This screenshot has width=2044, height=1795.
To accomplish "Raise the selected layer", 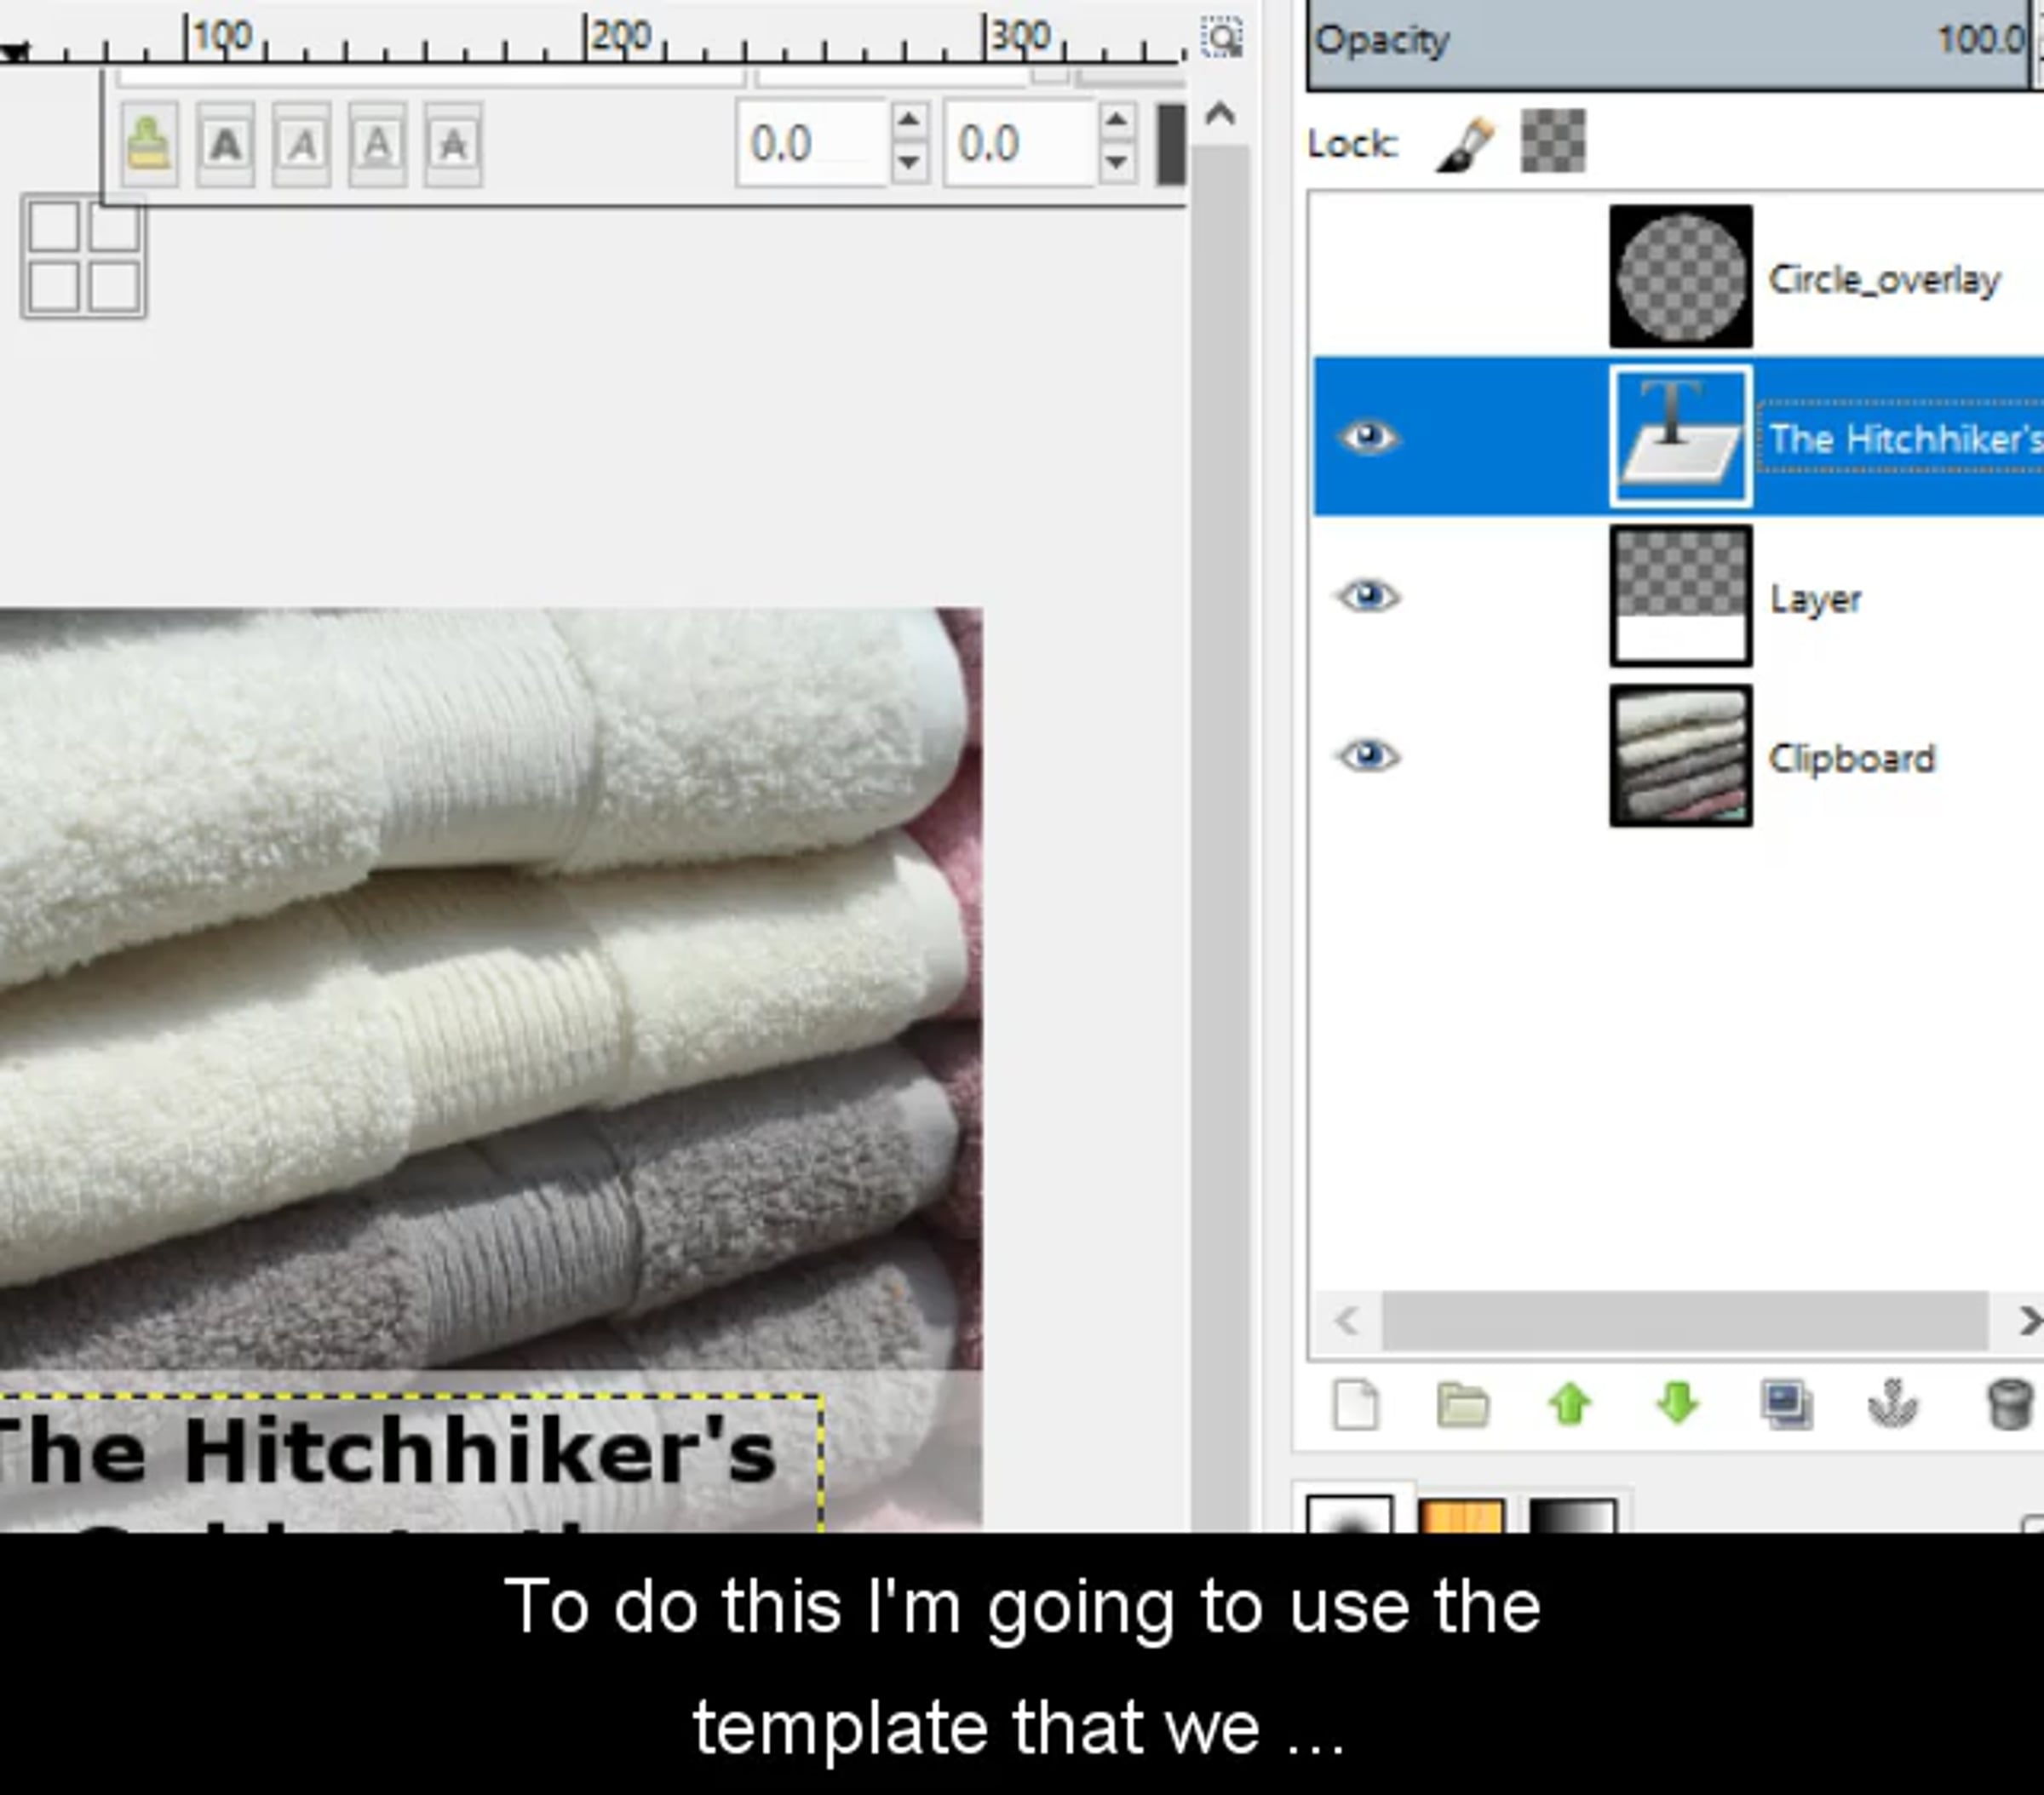I will pyautogui.click(x=1570, y=1404).
